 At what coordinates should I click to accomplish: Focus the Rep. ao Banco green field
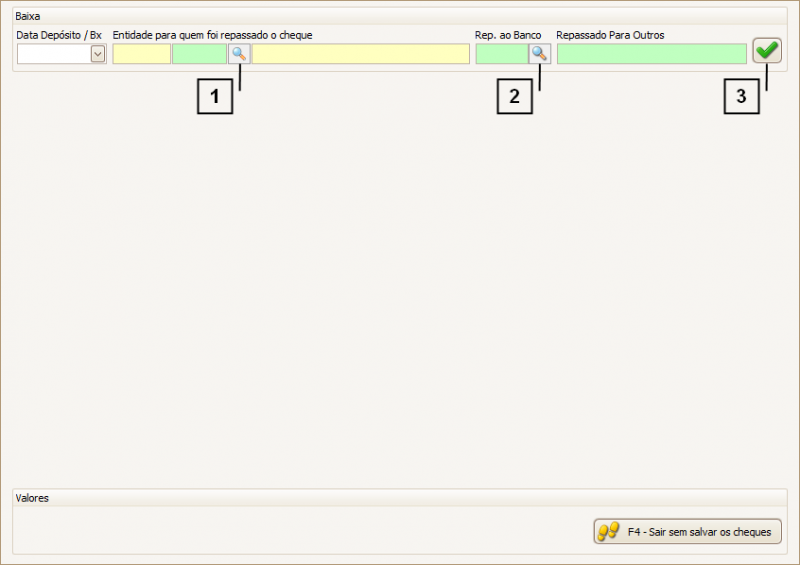[x=501, y=55]
